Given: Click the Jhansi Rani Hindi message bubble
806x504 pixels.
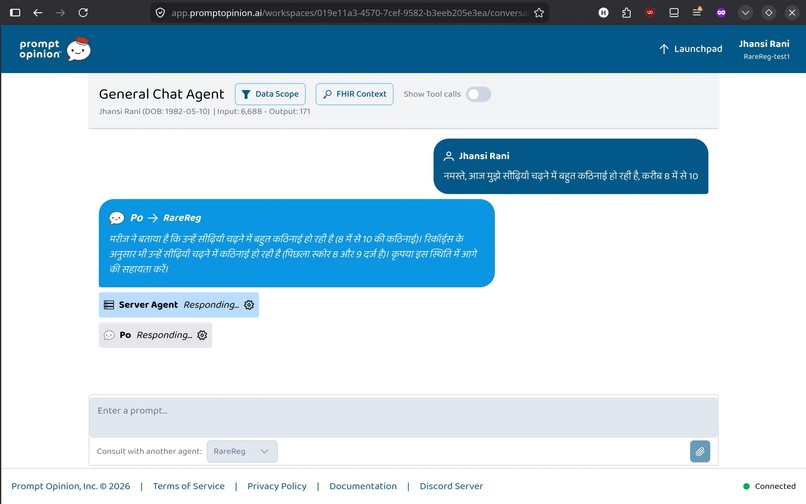Looking at the screenshot, I should coord(571,166).
